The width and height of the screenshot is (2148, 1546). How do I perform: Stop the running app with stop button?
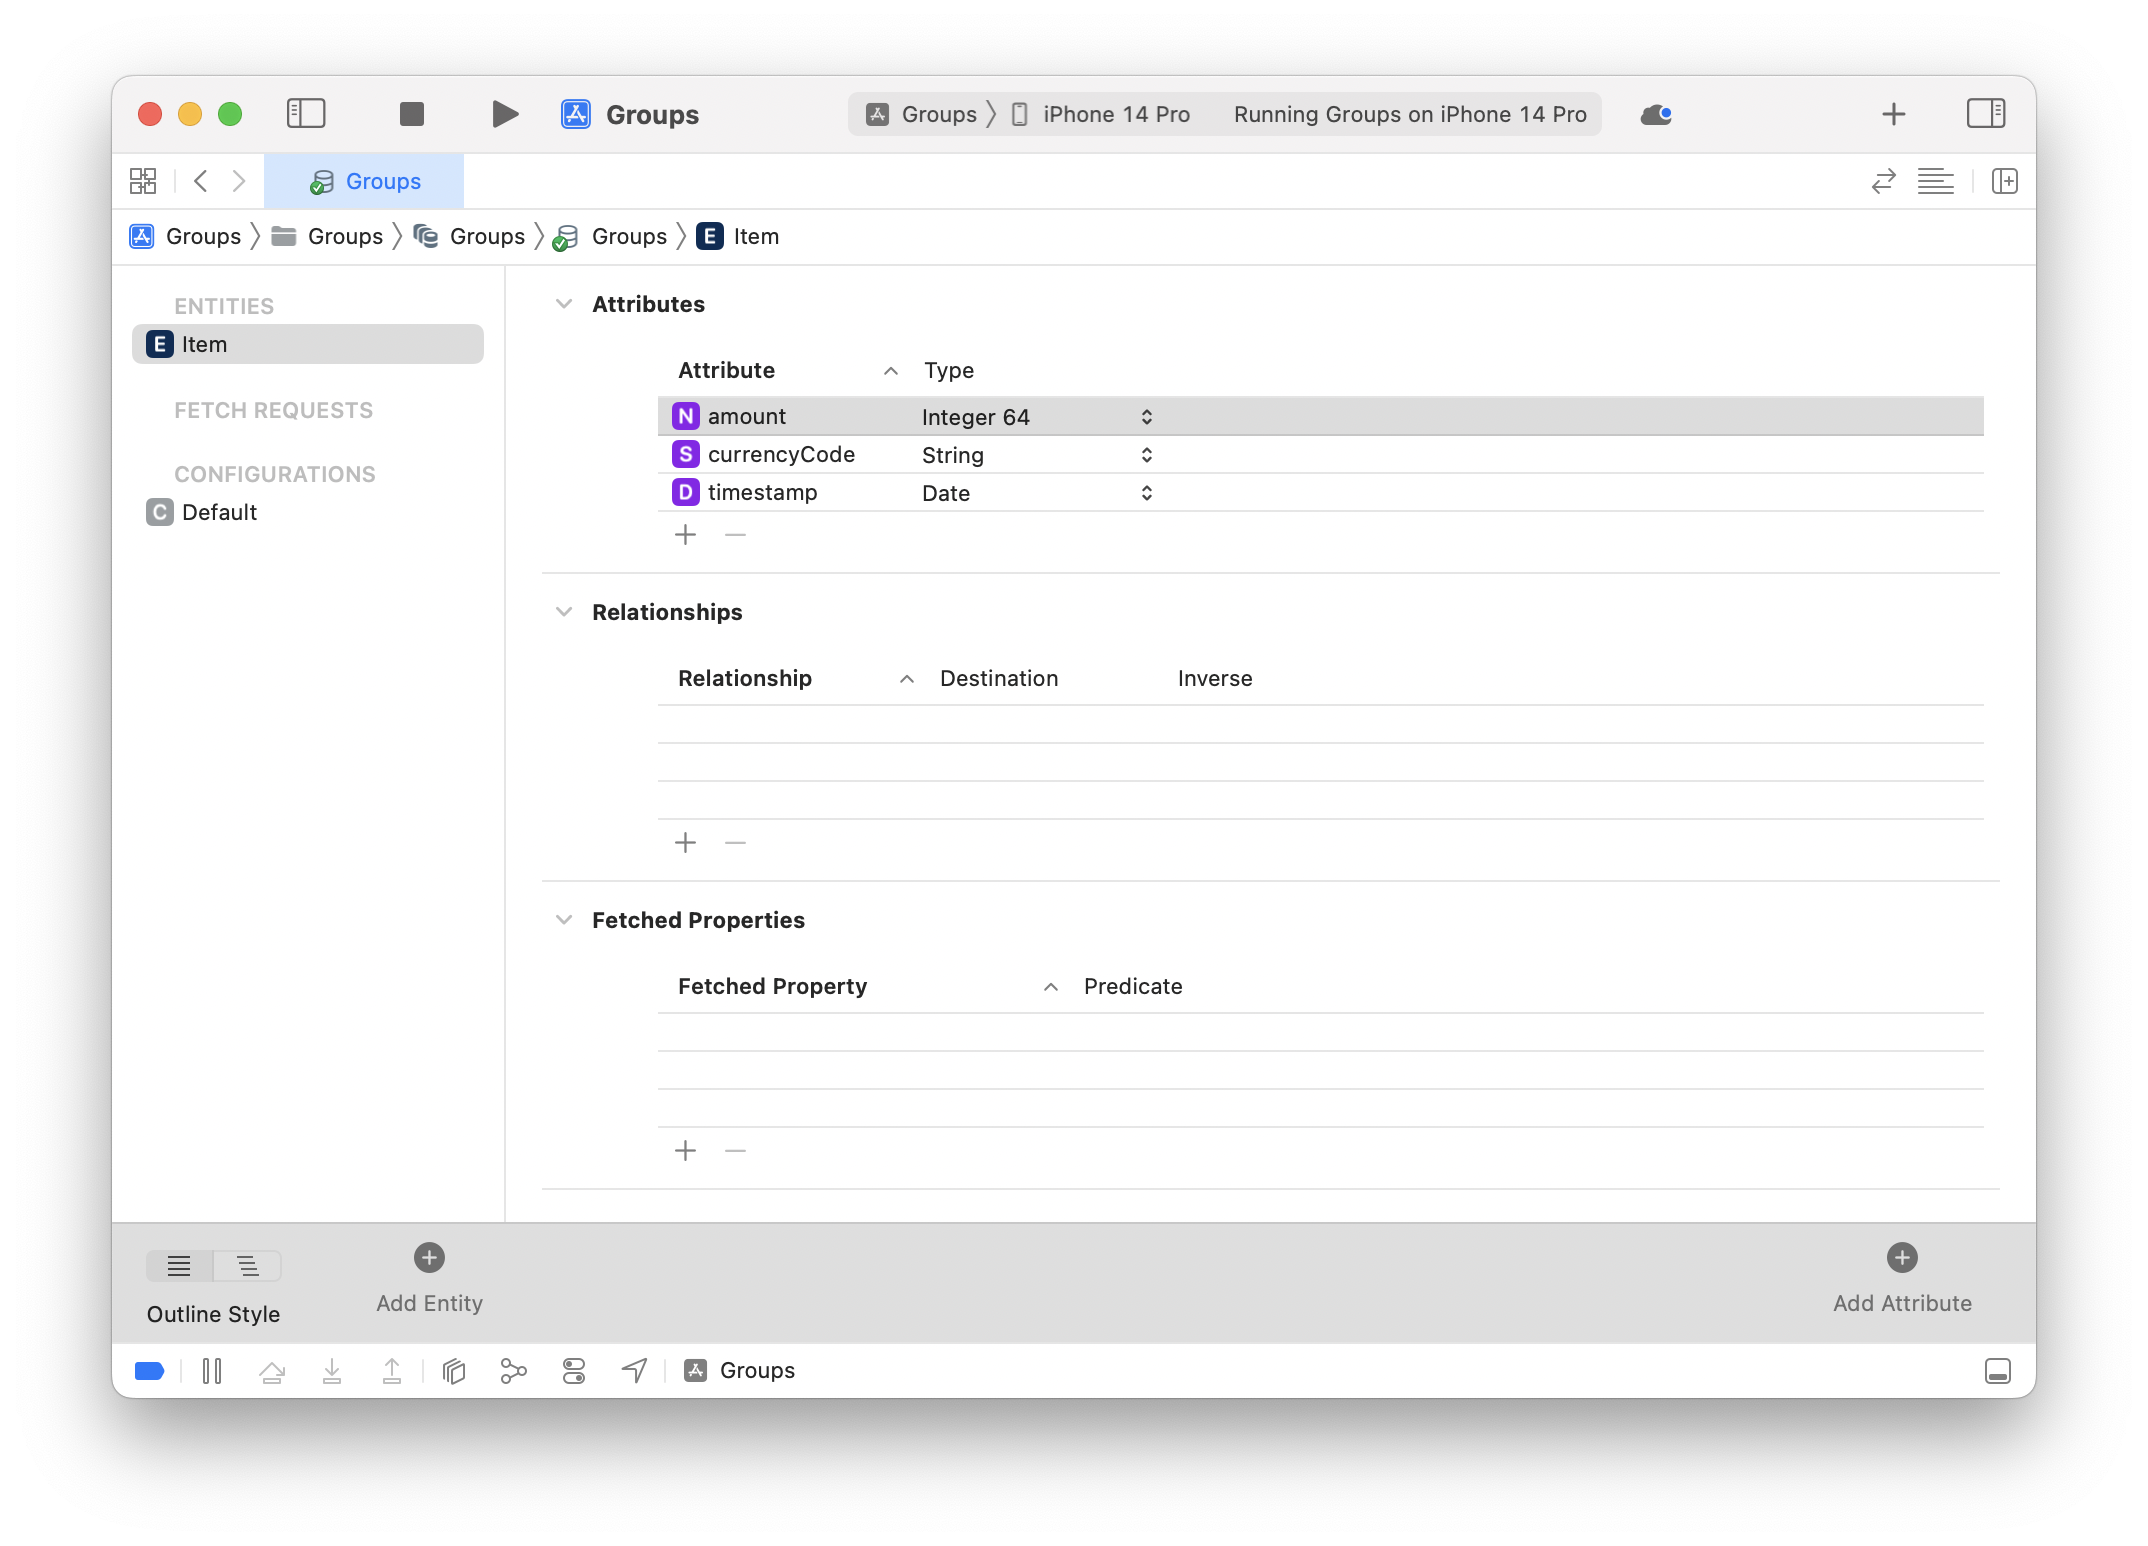click(411, 114)
